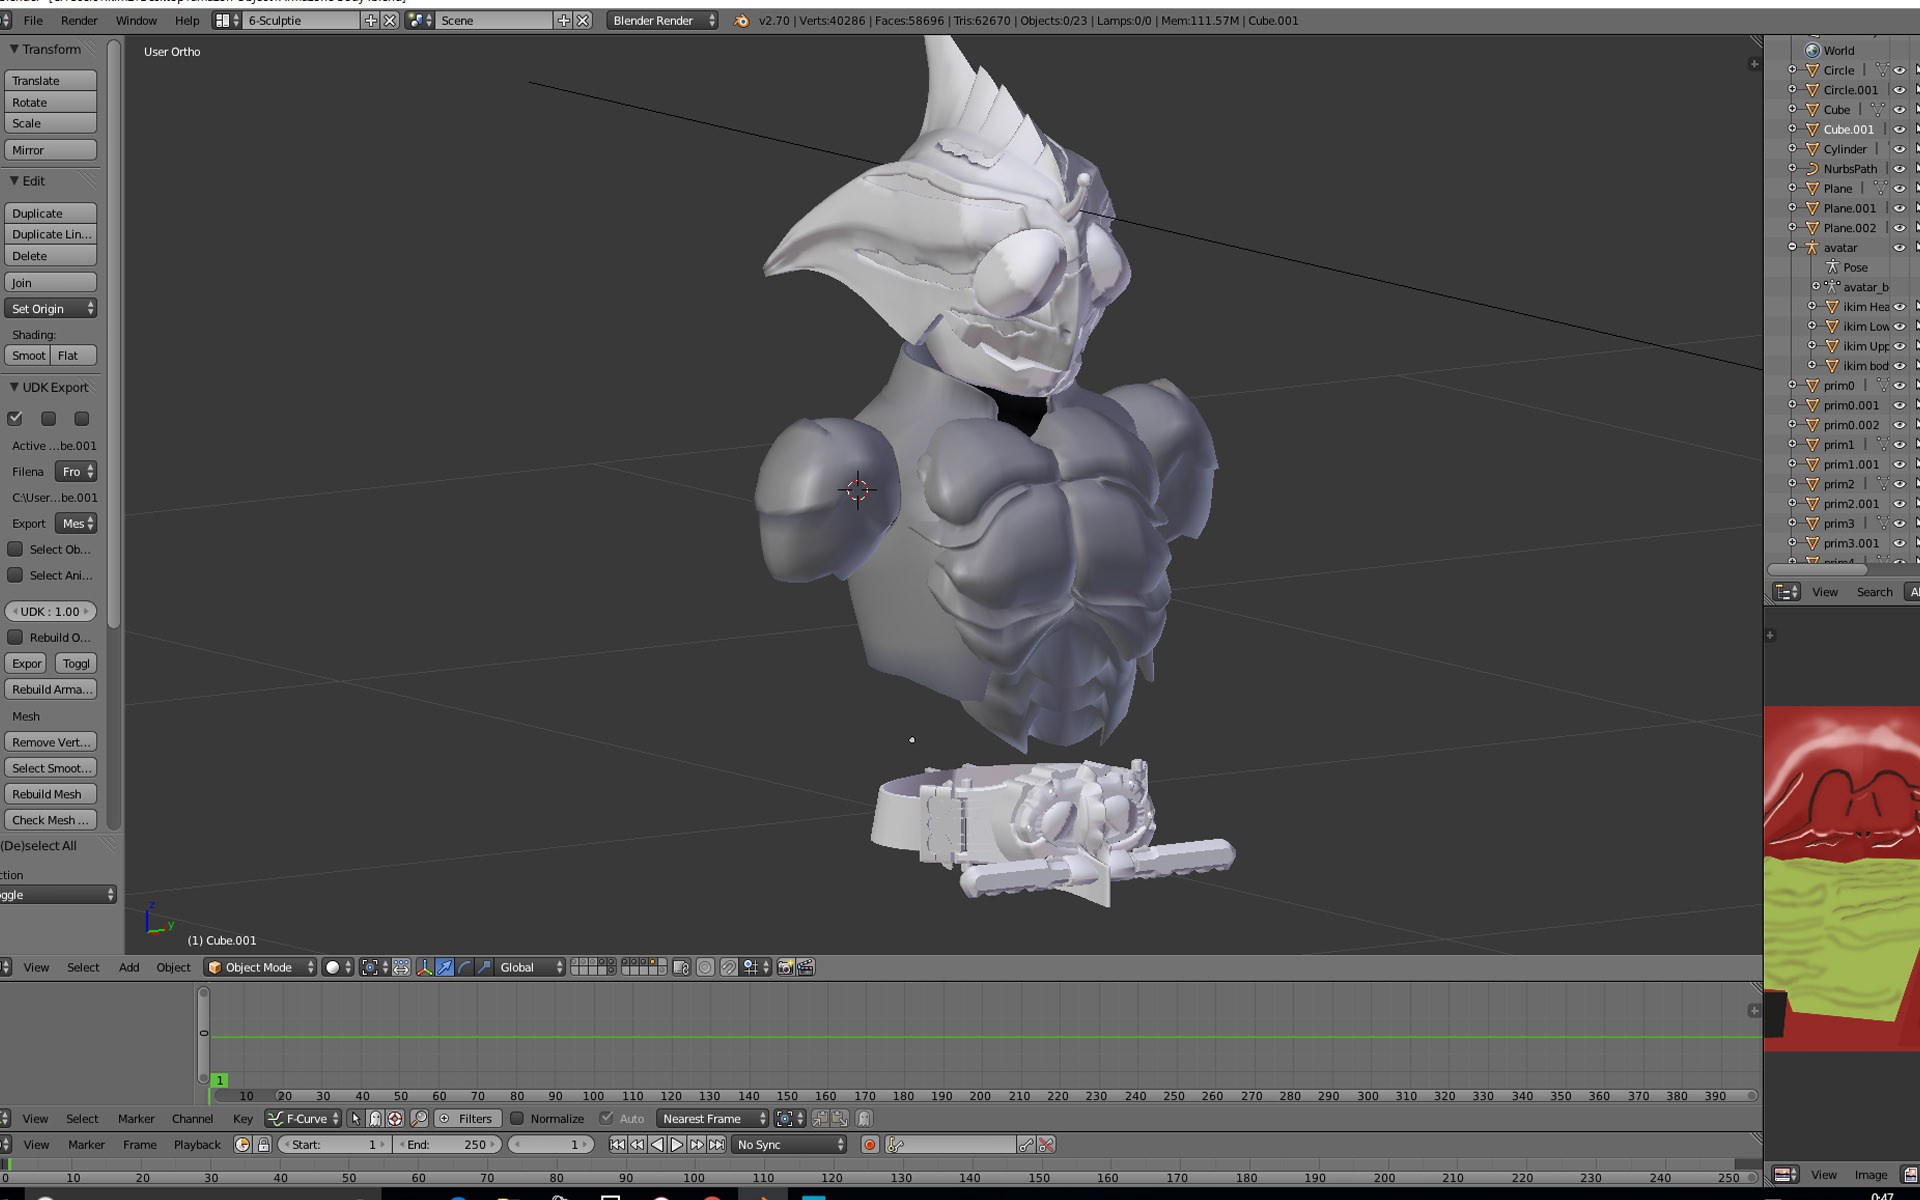
Task: Click play animation in reverse button
Action: [x=657, y=1144]
